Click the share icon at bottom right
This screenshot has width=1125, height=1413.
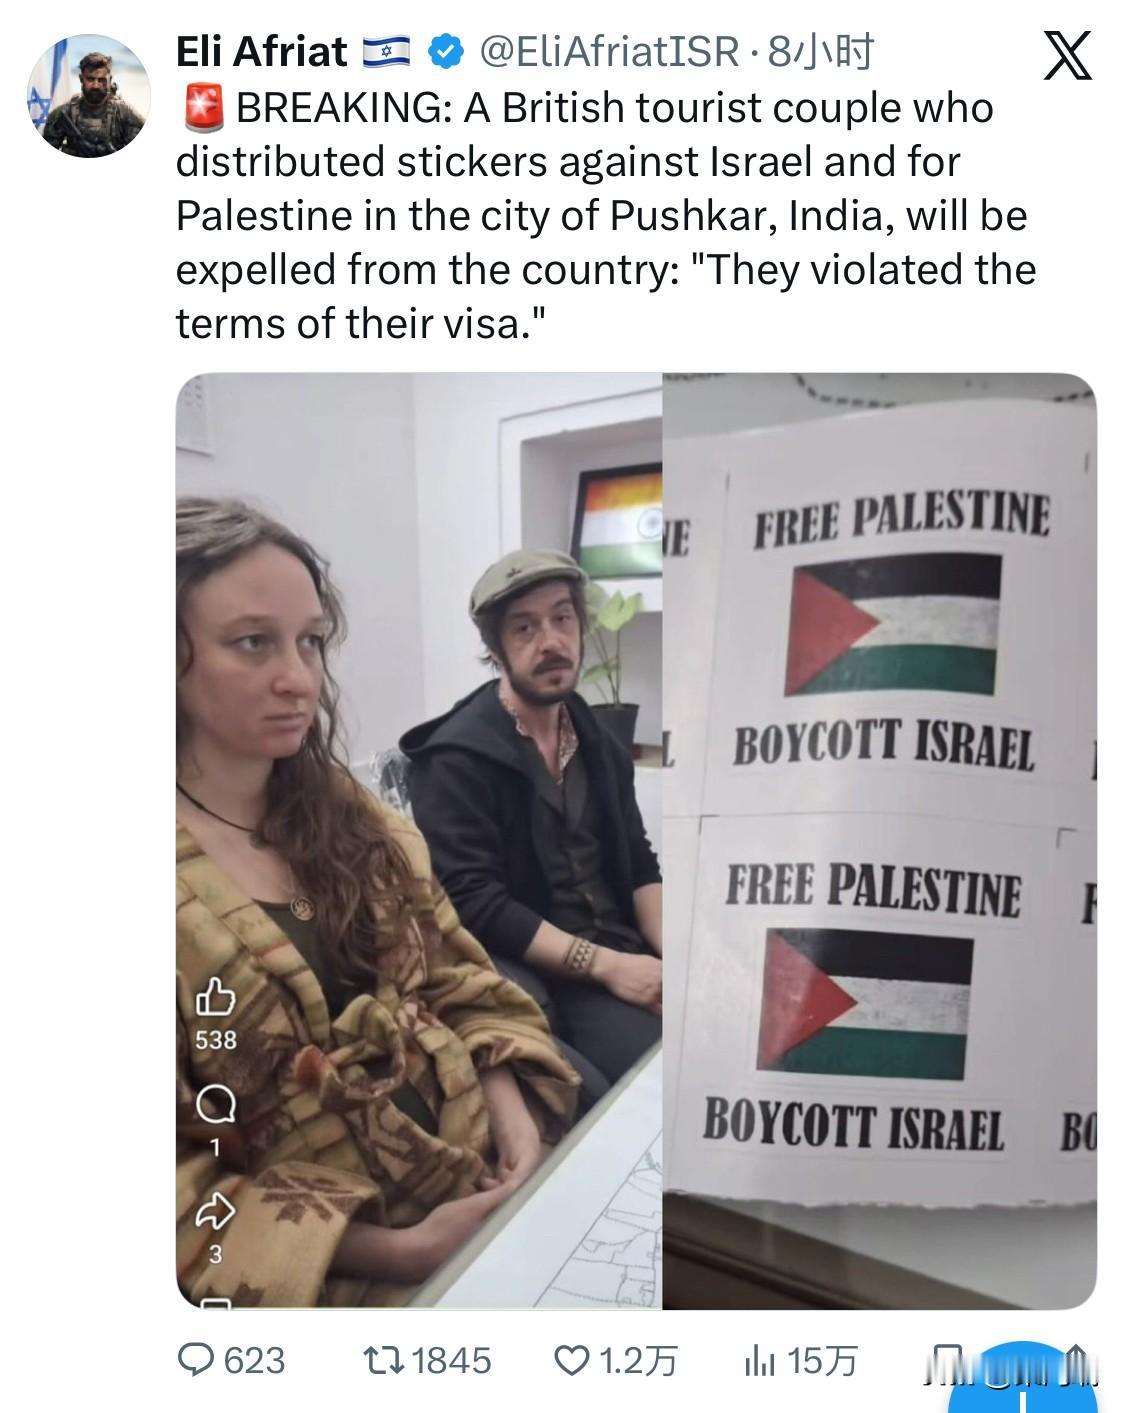(1078, 1362)
